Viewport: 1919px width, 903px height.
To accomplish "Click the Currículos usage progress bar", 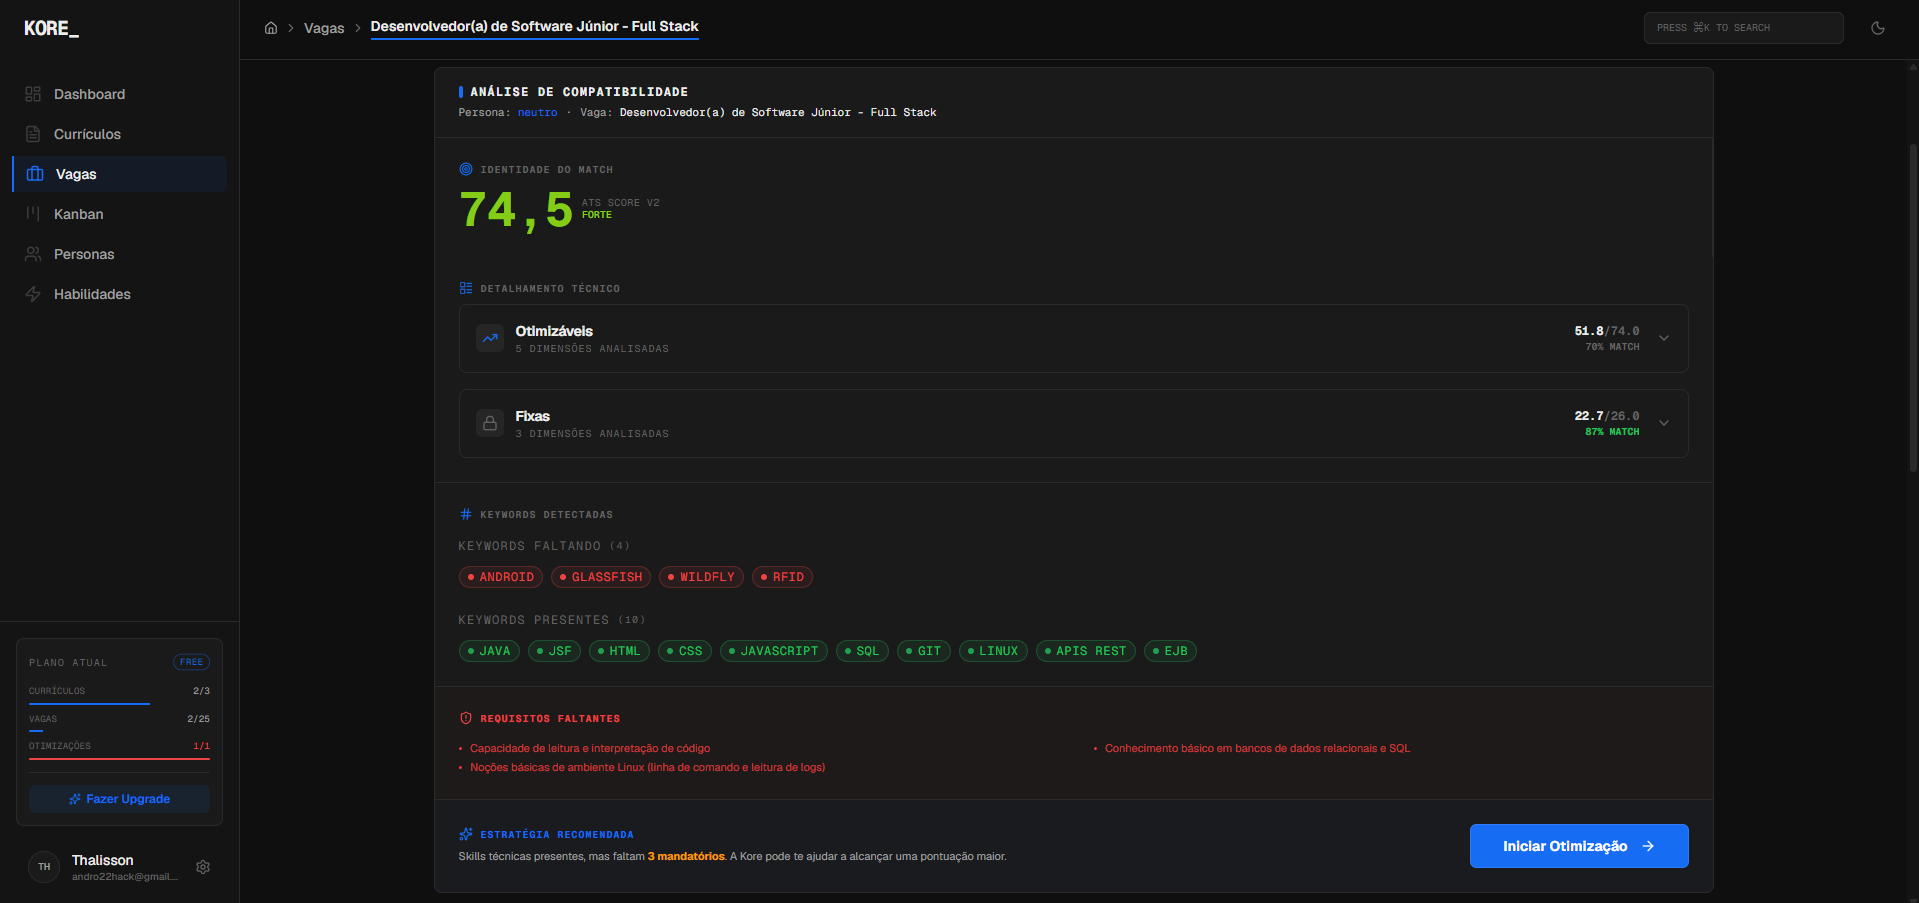I will [119, 704].
